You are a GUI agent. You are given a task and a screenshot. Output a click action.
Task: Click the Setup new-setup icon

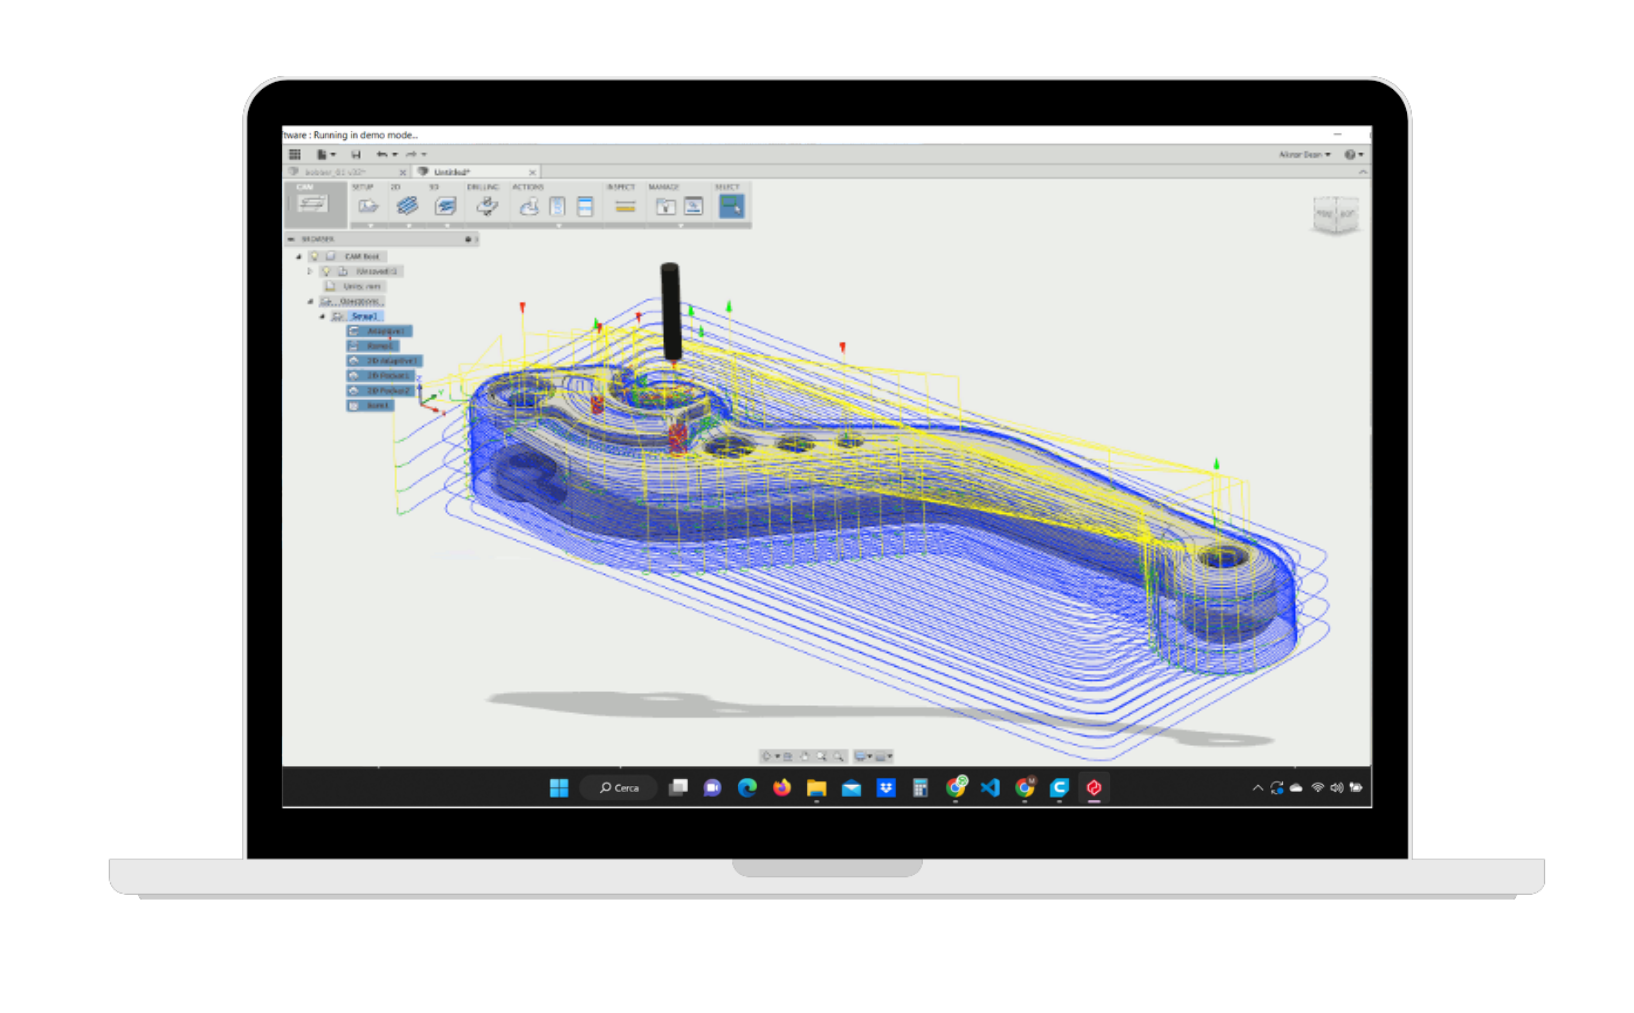(x=368, y=206)
